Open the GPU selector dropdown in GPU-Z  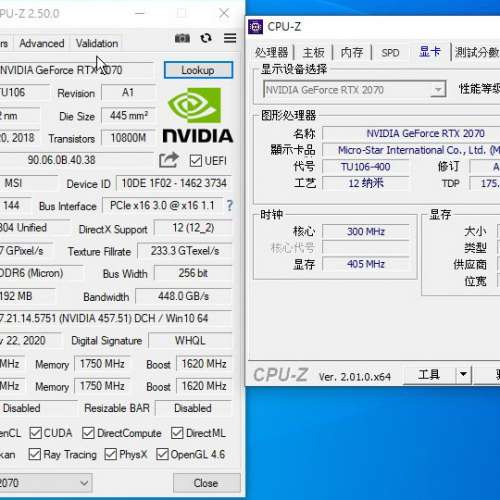46,483
